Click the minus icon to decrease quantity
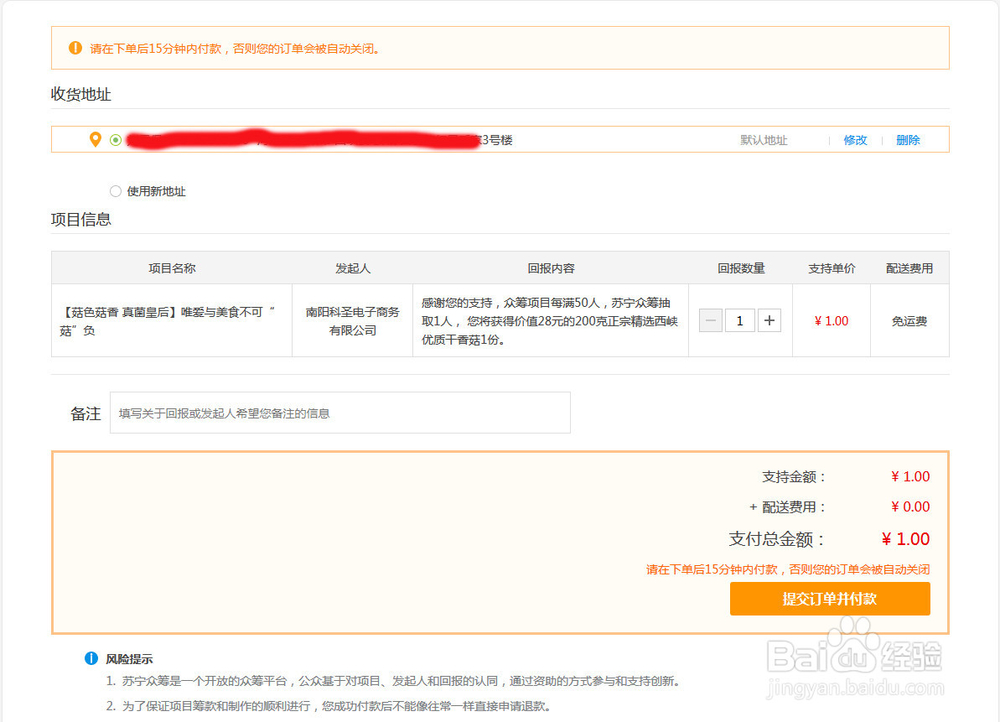Viewport: 1000px width, 722px height. click(711, 320)
